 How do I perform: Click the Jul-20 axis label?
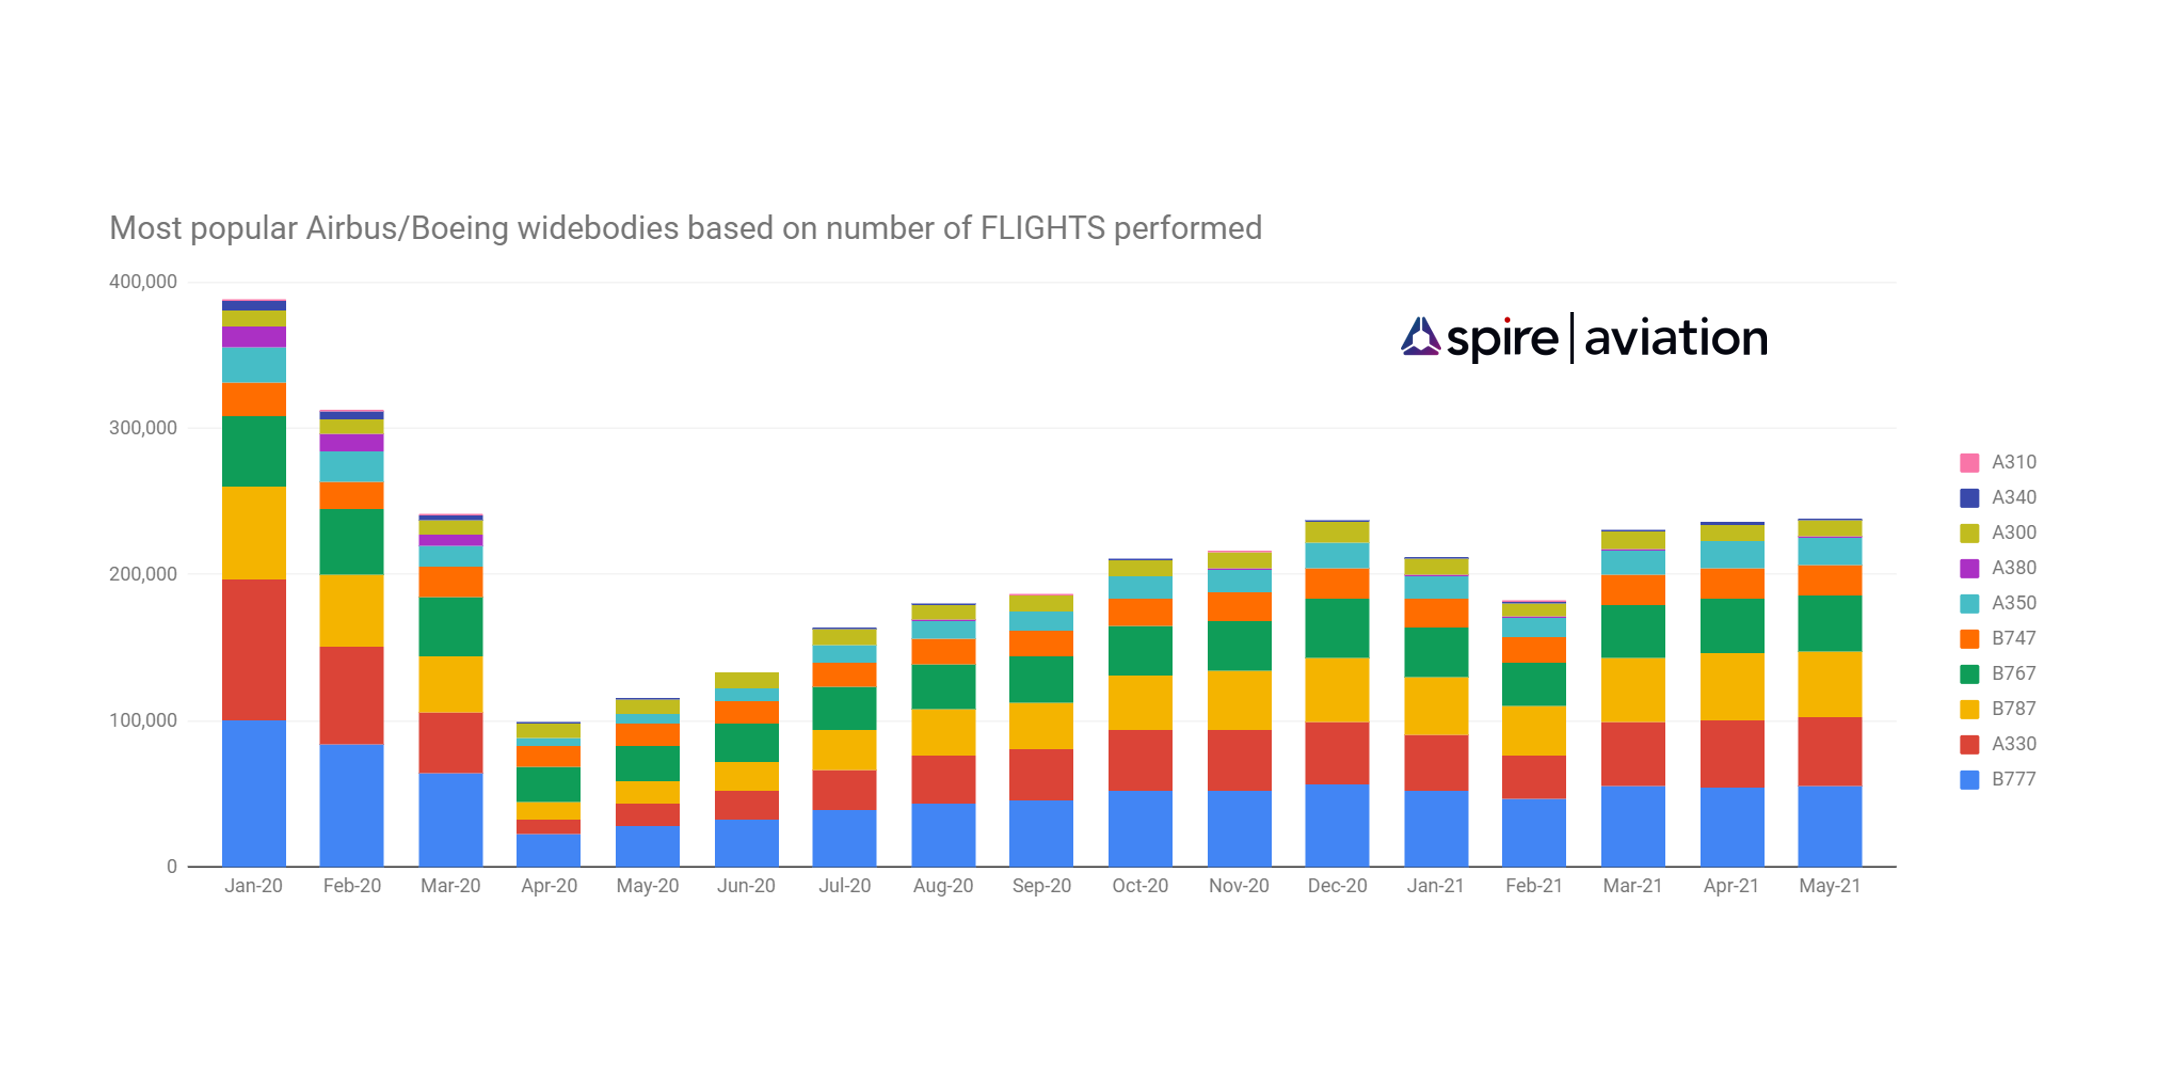[x=844, y=887]
